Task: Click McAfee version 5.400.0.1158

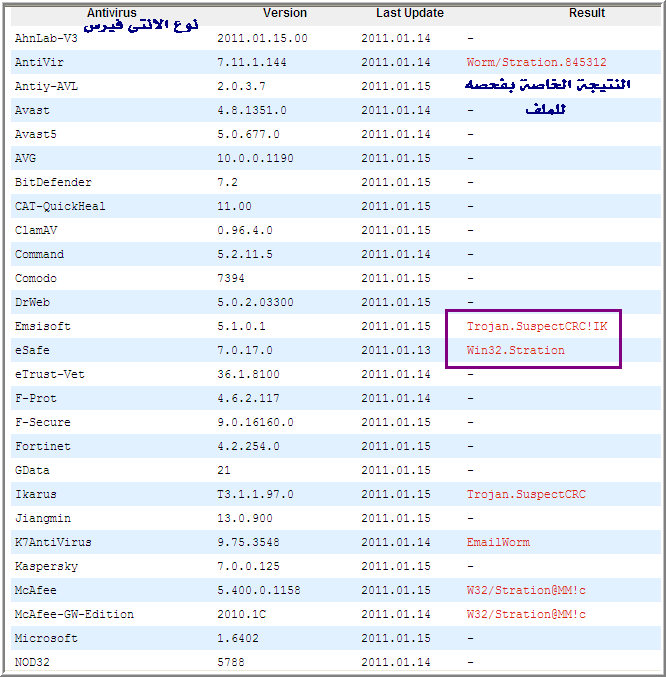Action: pyautogui.click(x=259, y=590)
